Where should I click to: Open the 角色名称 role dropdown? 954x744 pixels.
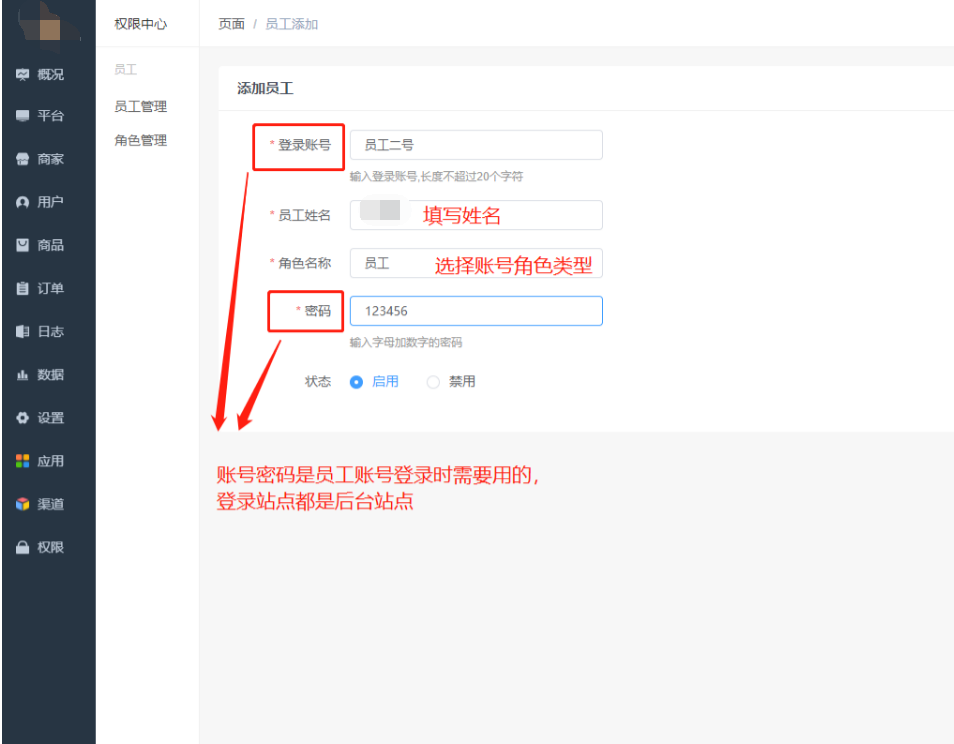pos(476,263)
